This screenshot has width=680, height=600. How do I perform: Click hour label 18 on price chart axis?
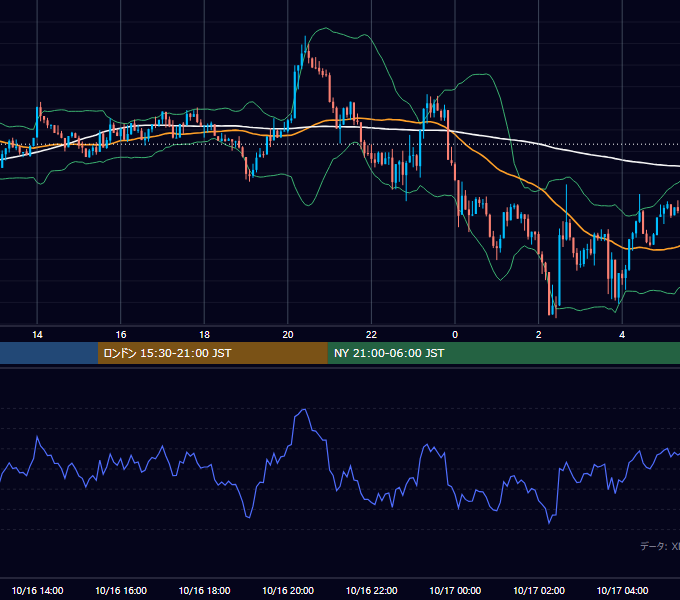point(204,335)
